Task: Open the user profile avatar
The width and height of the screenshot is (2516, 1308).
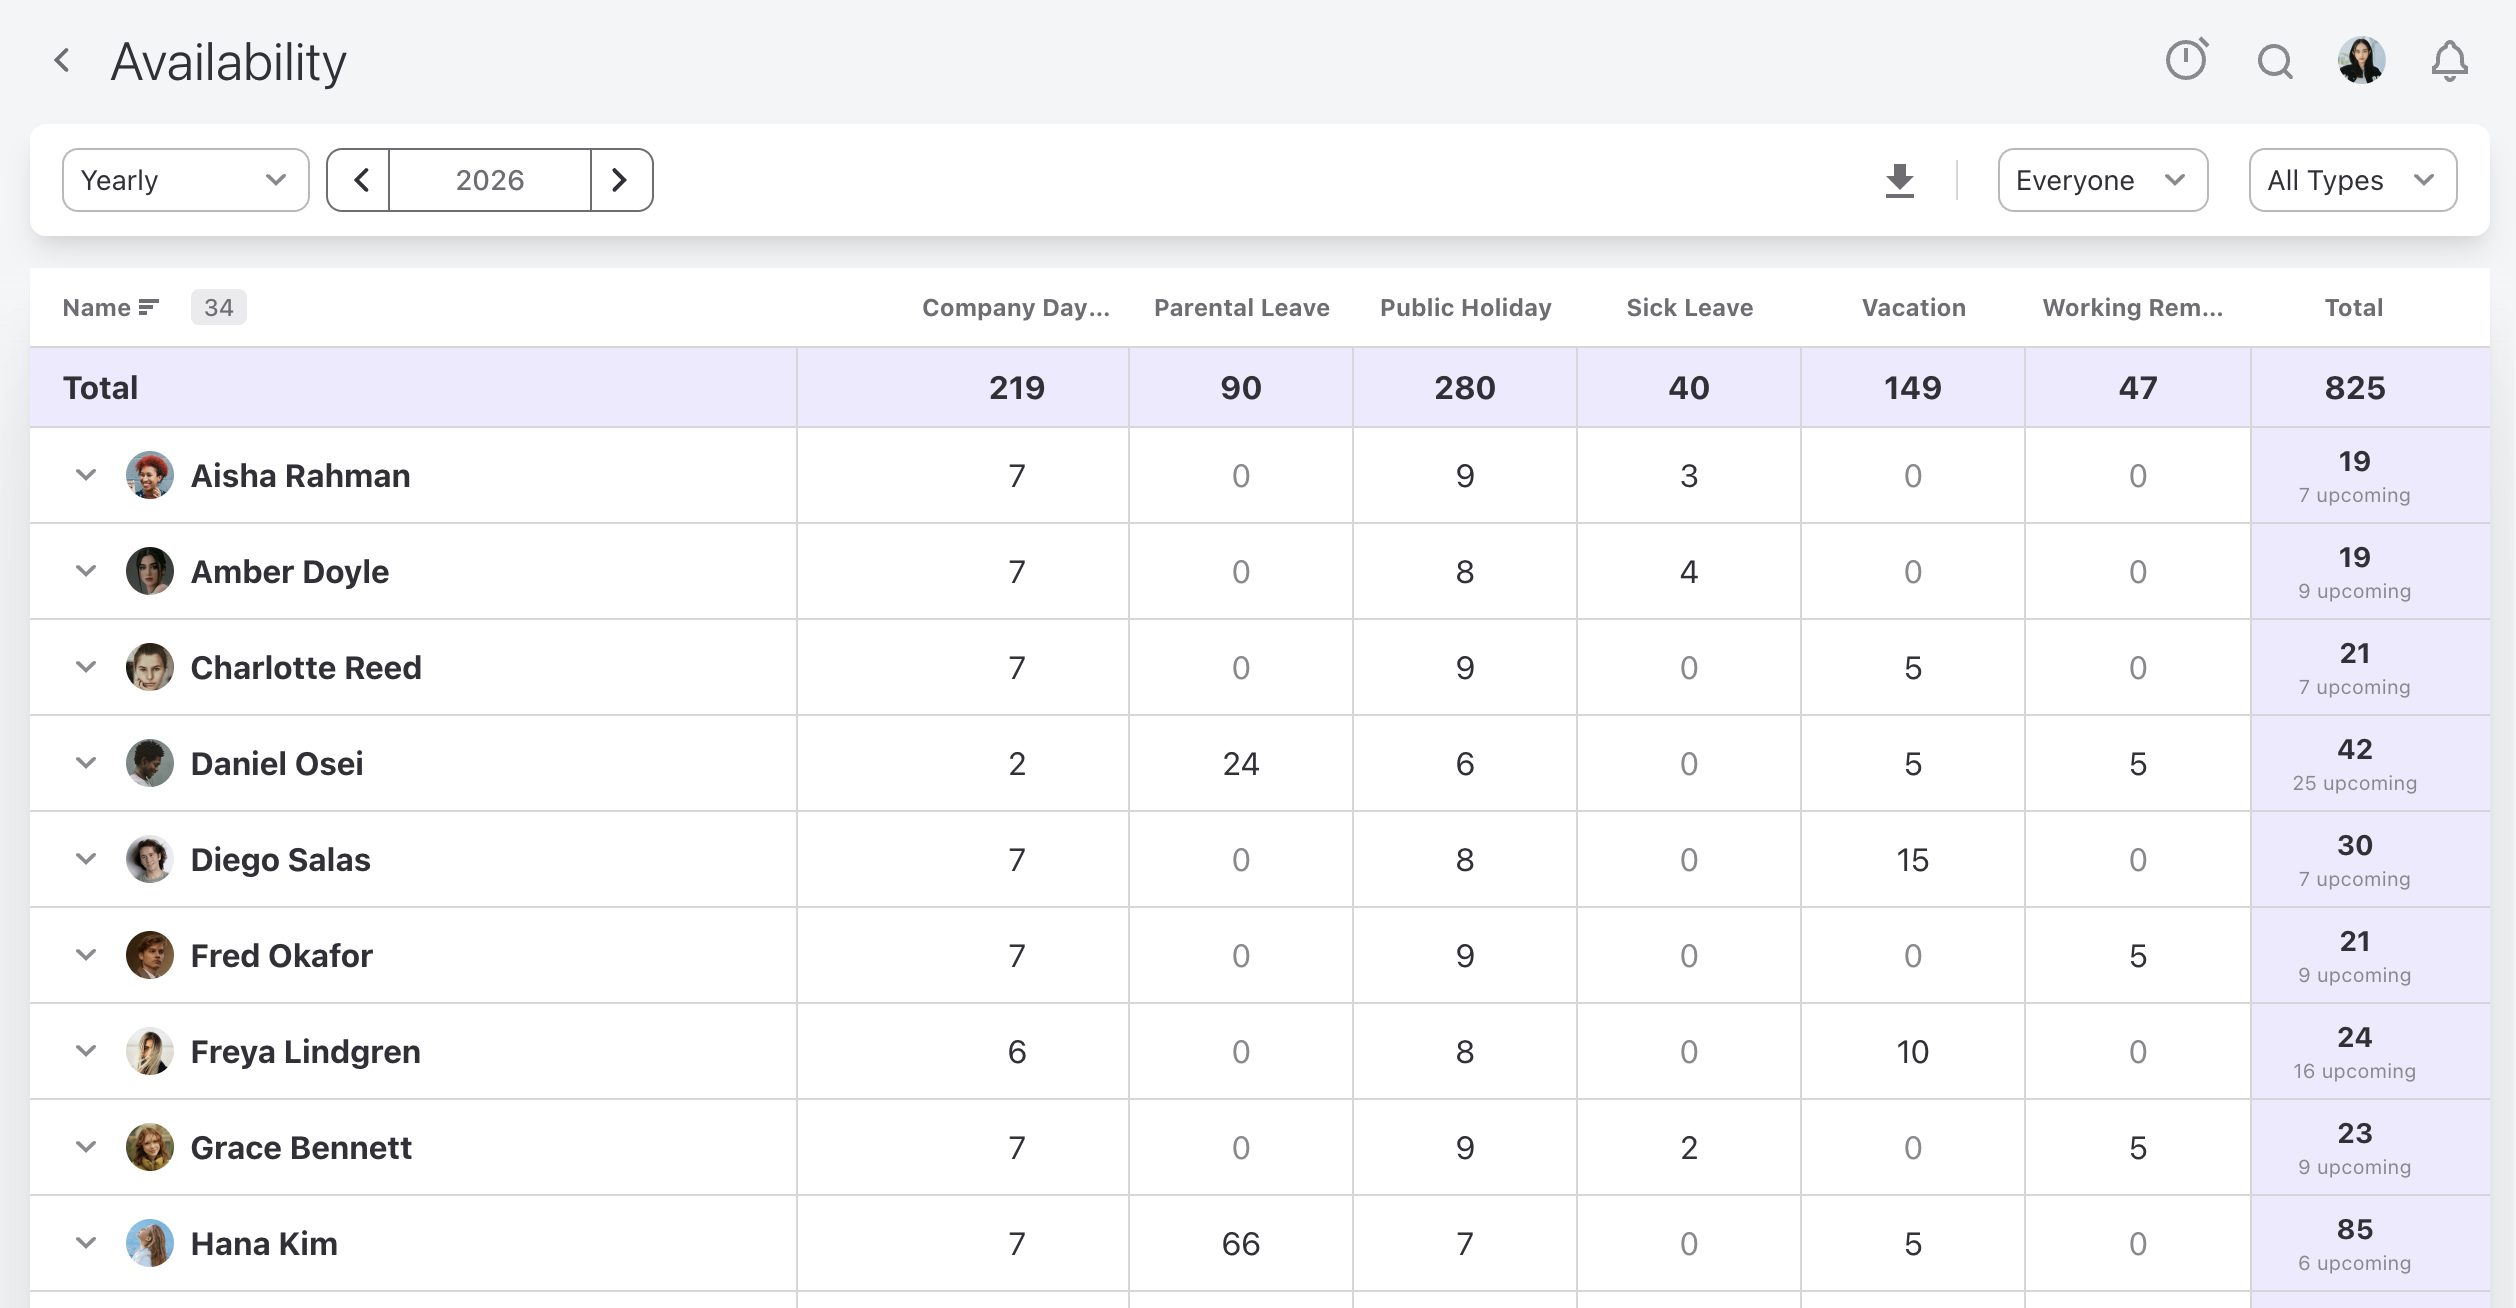Action: [2362, 61]
